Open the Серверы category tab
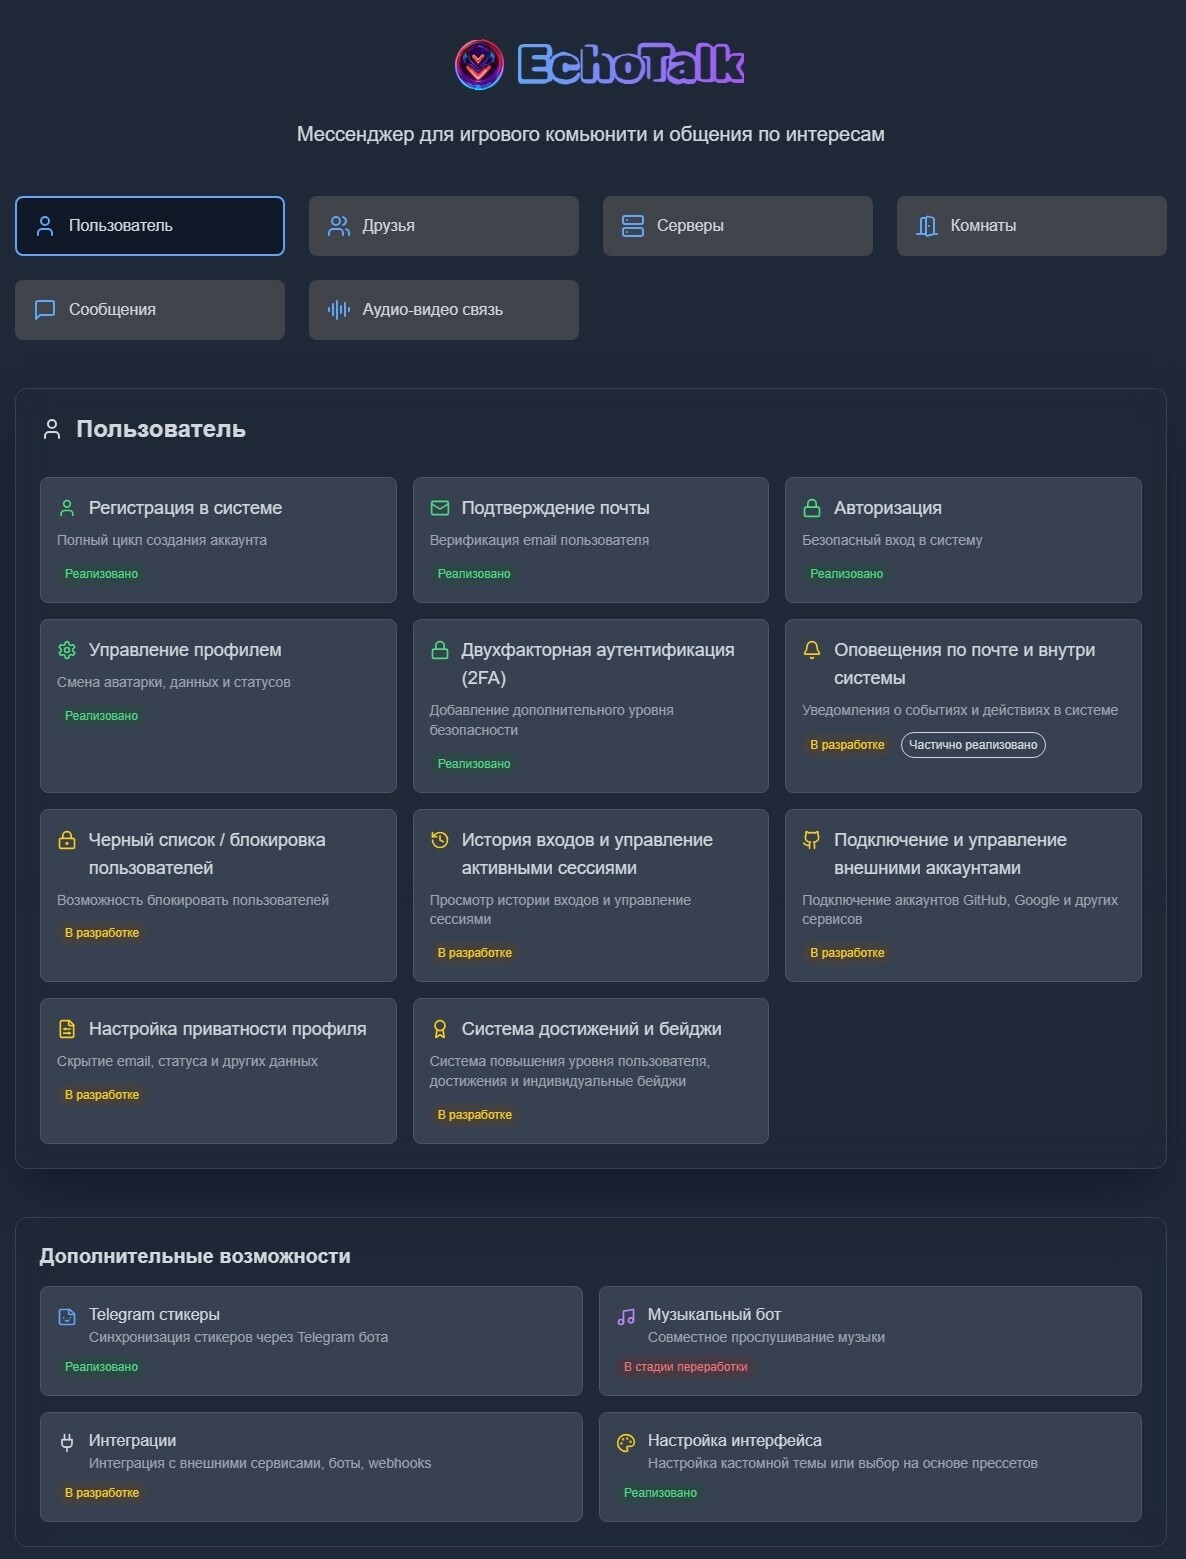The height and width of the screenshot is (1559, 1186). point(737,226)
